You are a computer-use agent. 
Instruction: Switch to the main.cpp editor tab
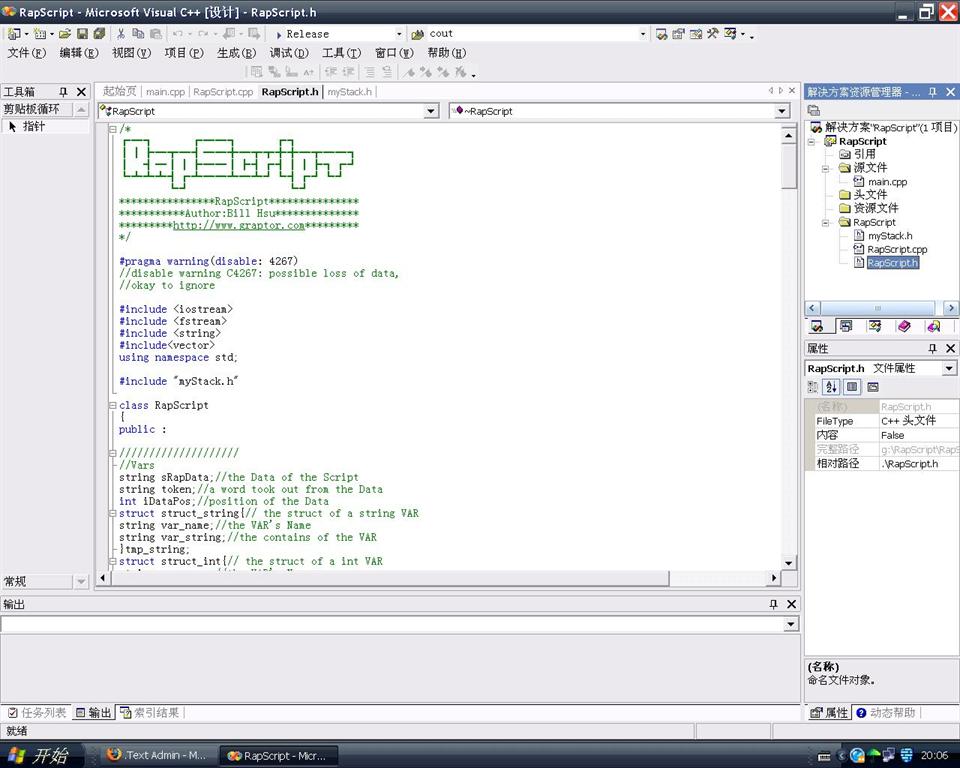[x=165, y=92]
